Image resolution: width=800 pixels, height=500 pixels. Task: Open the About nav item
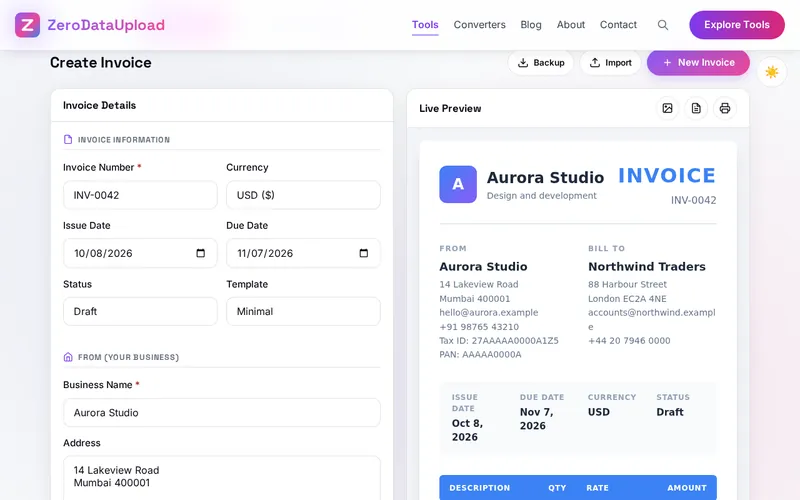(571, 24)
